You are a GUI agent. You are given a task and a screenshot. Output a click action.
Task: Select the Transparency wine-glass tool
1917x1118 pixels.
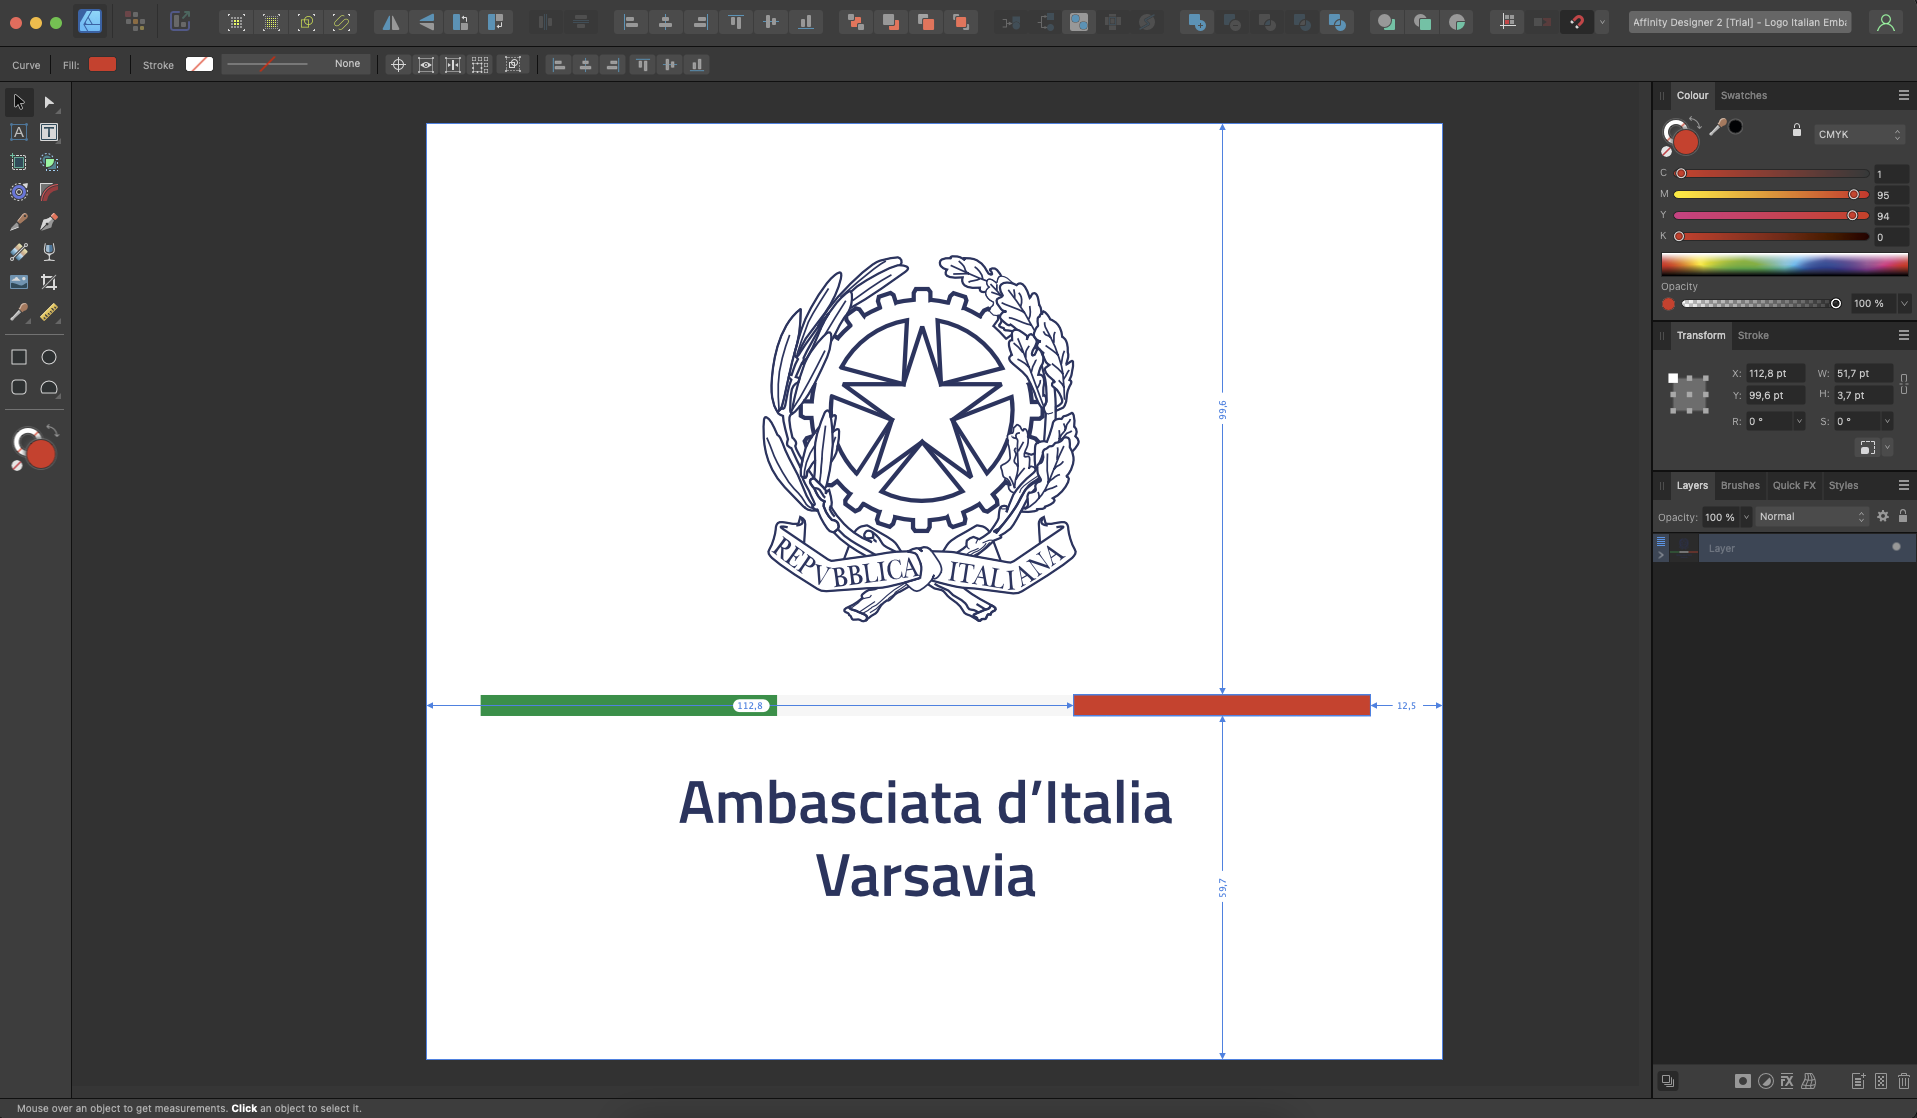point(49,252)
